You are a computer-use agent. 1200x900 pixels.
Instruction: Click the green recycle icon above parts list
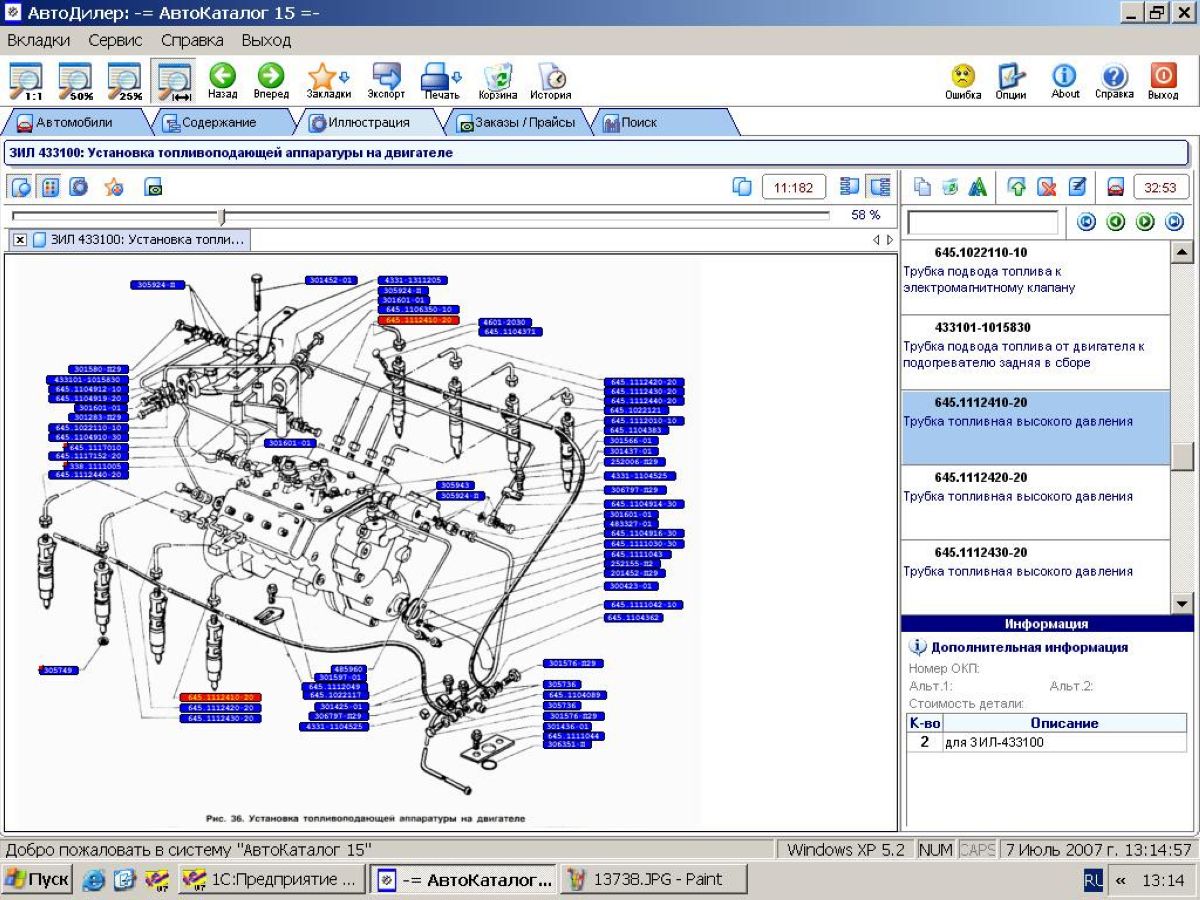point(950,187)
